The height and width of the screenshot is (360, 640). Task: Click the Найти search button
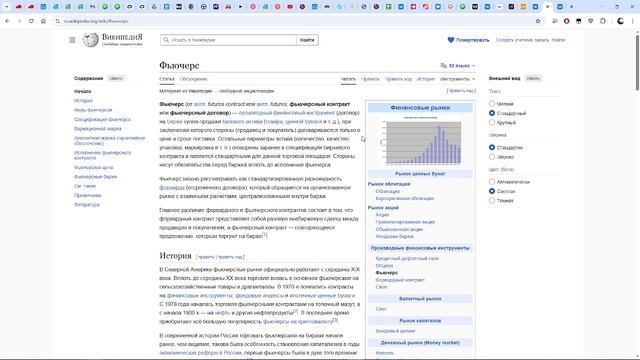(307, 40)
